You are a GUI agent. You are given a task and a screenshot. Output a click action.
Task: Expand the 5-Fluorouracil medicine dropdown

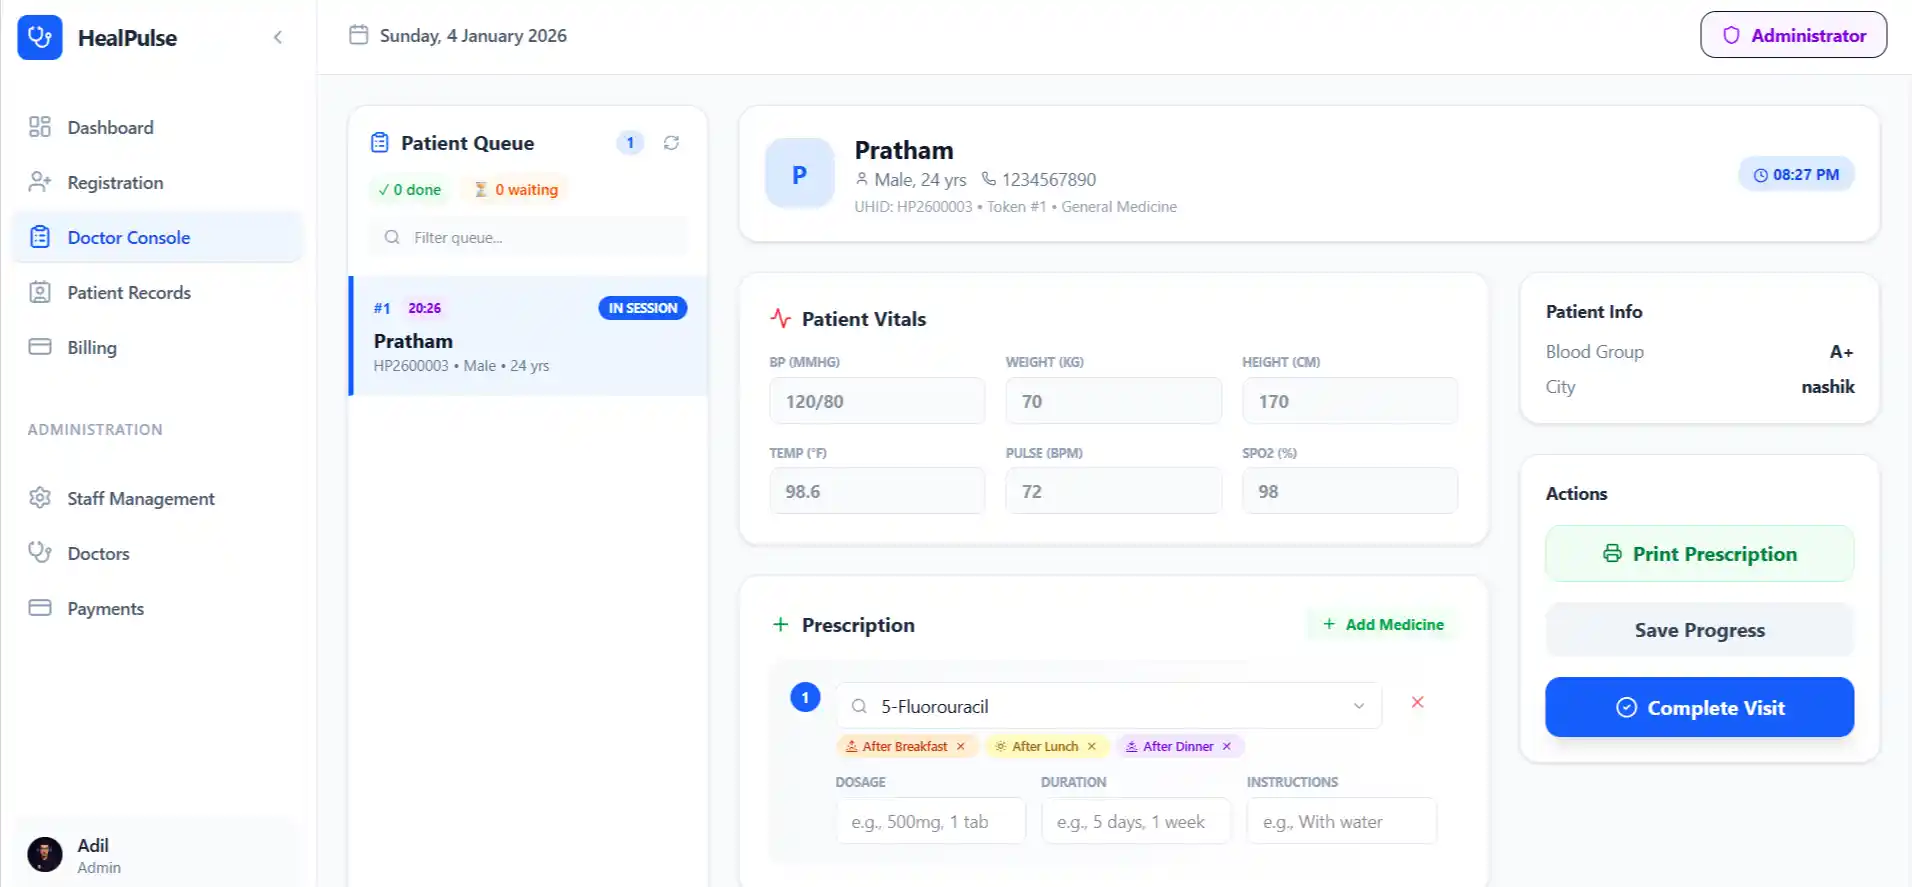1358,706
